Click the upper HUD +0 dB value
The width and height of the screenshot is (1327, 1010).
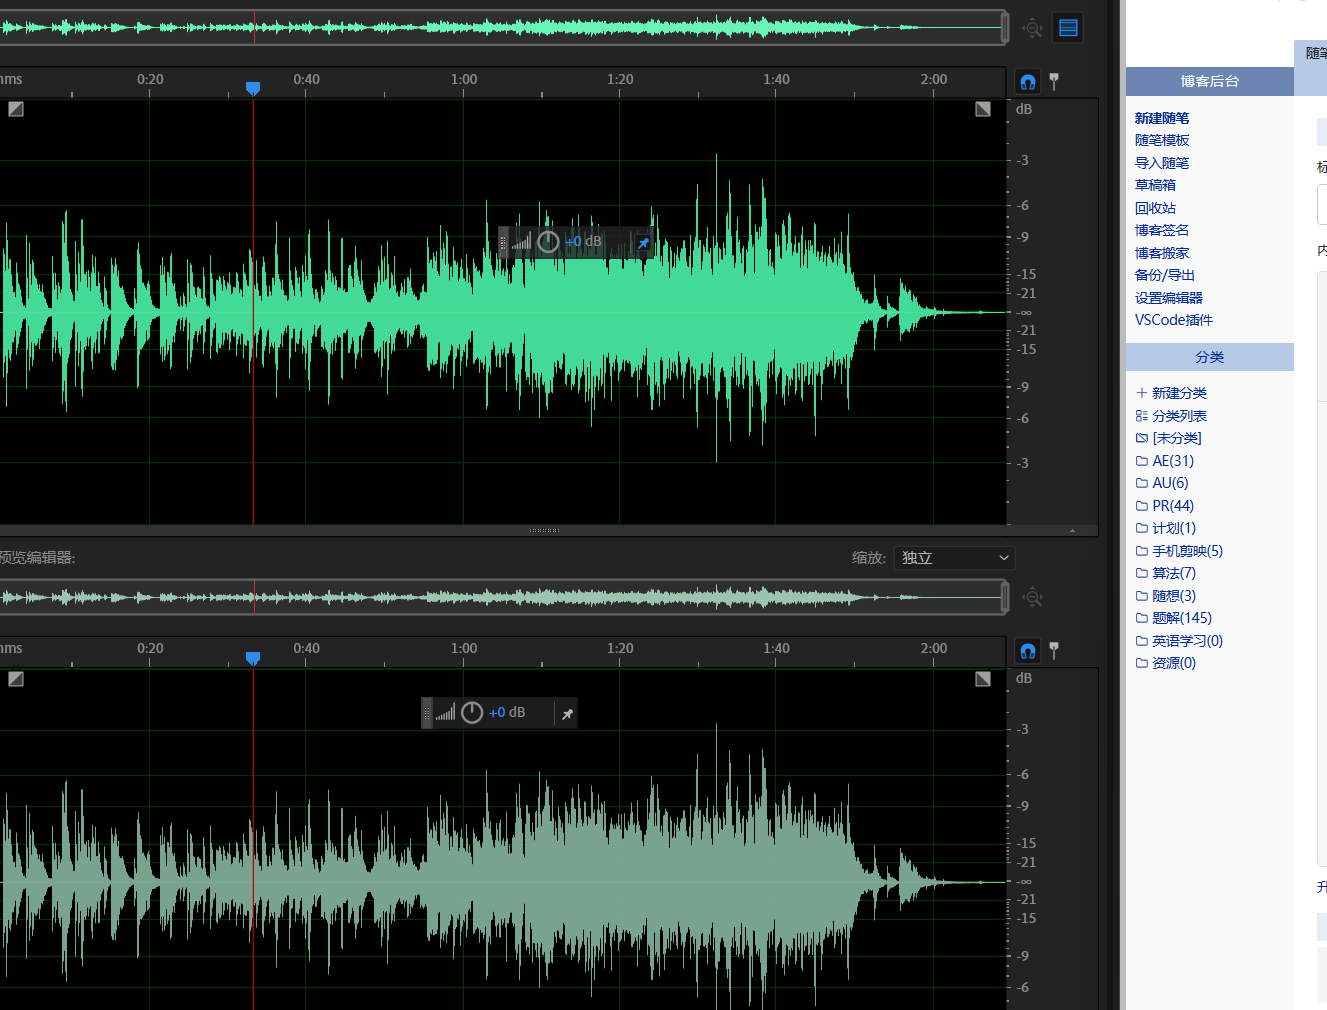point(583,241)
